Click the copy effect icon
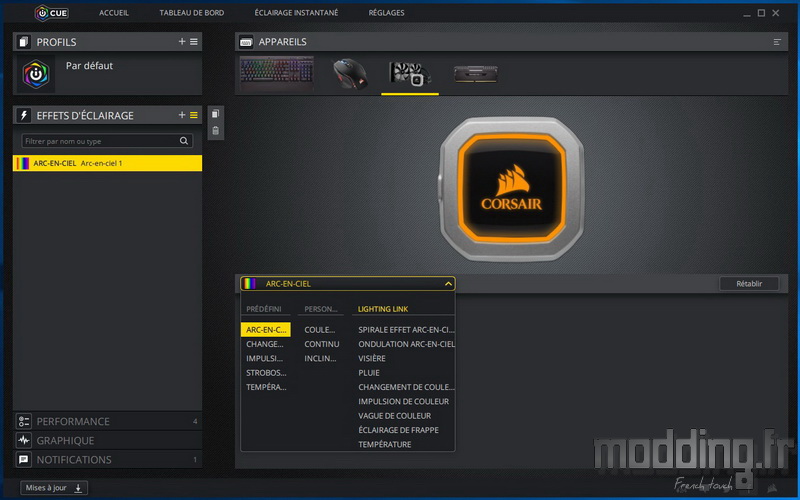The width and height of the screenshot is (800, 500). coord(215,114)
